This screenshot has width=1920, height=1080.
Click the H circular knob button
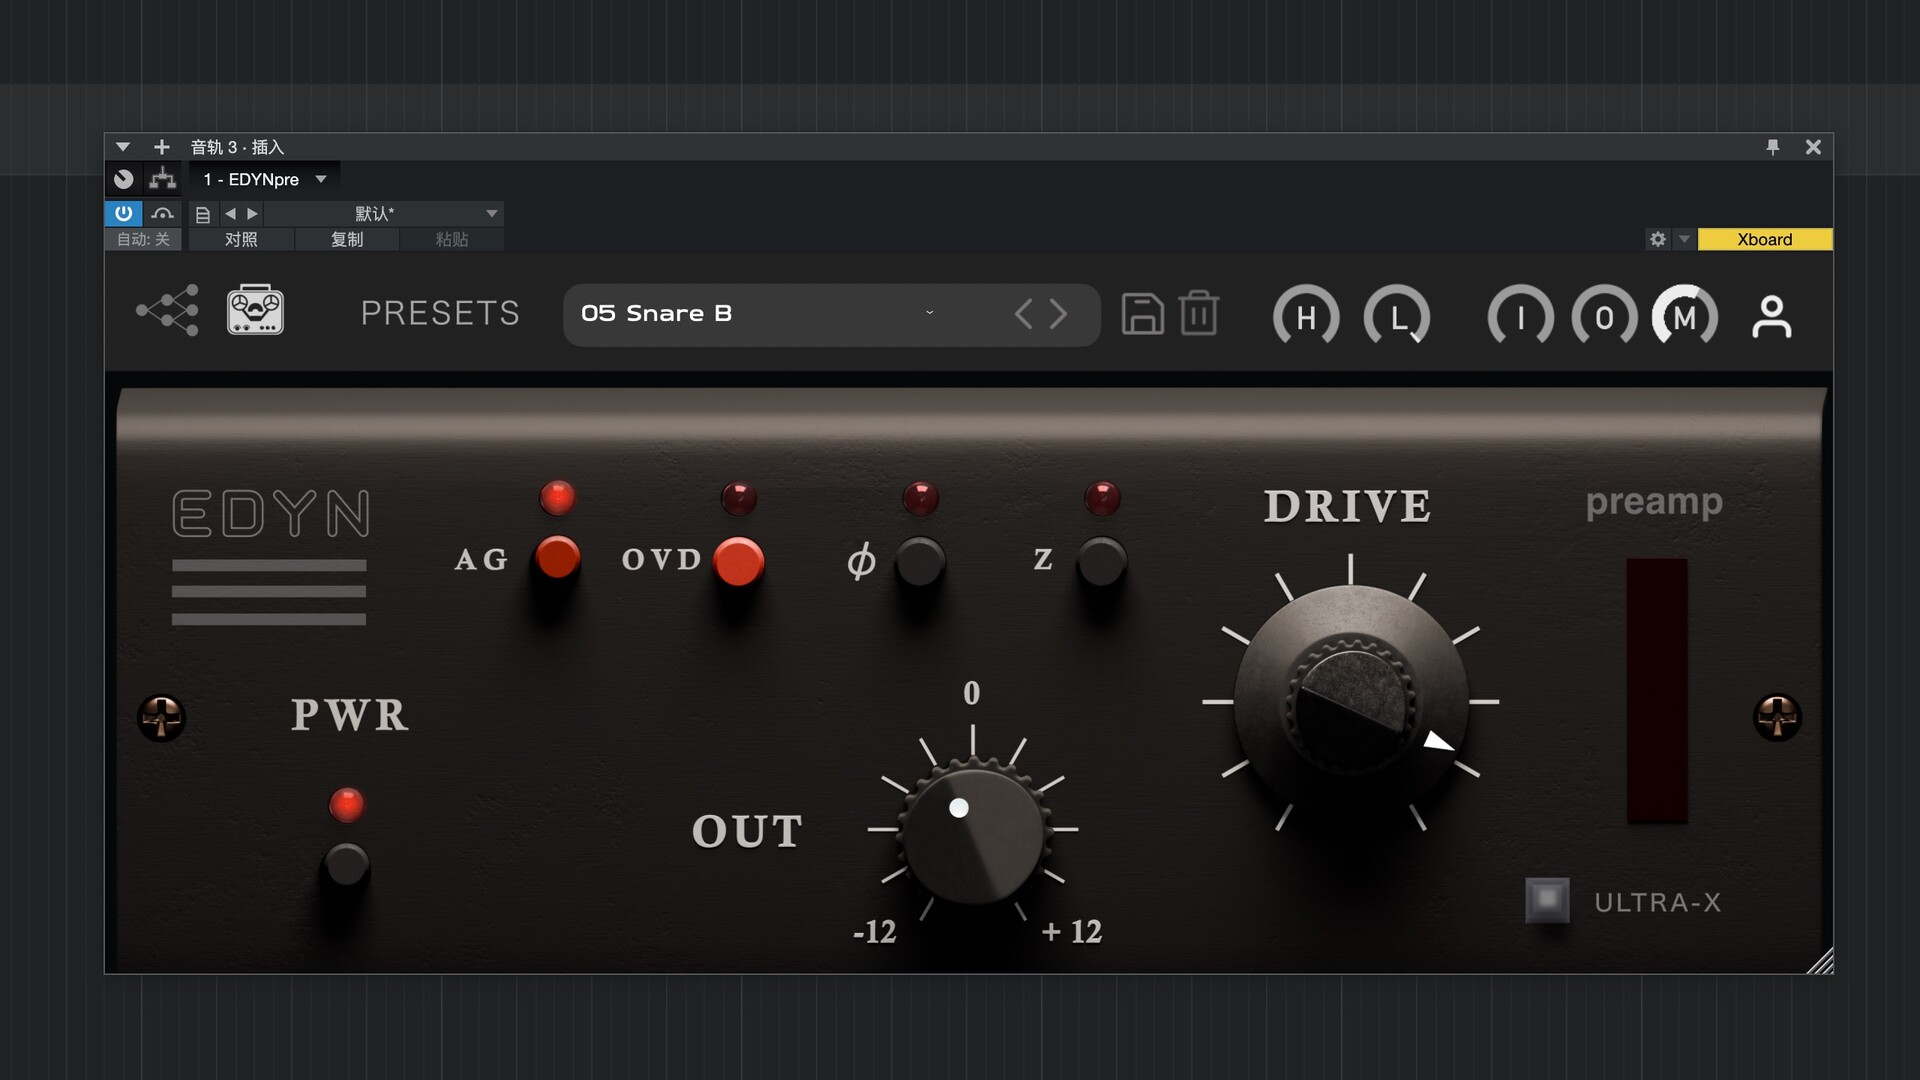coord(1306,317)
